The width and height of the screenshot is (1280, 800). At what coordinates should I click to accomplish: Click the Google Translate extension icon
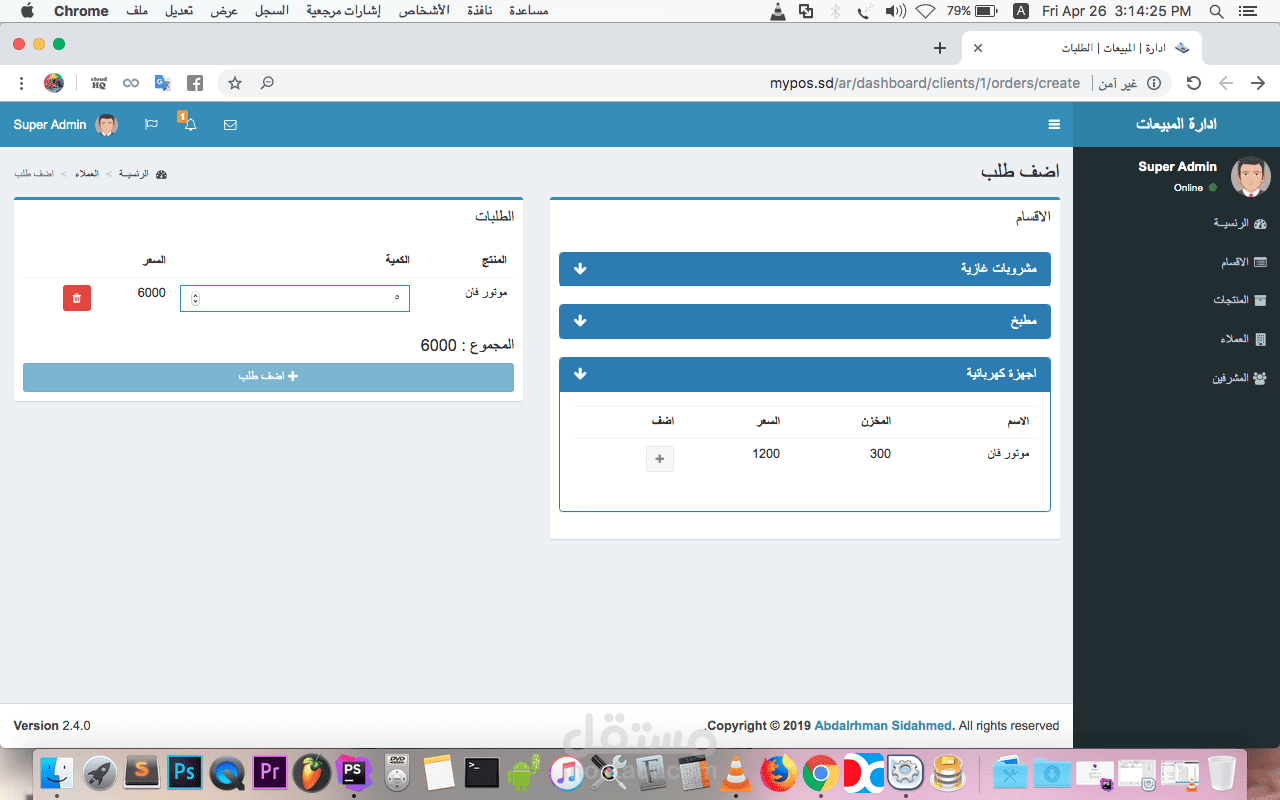pyautogui.click(x=162, y=83)
